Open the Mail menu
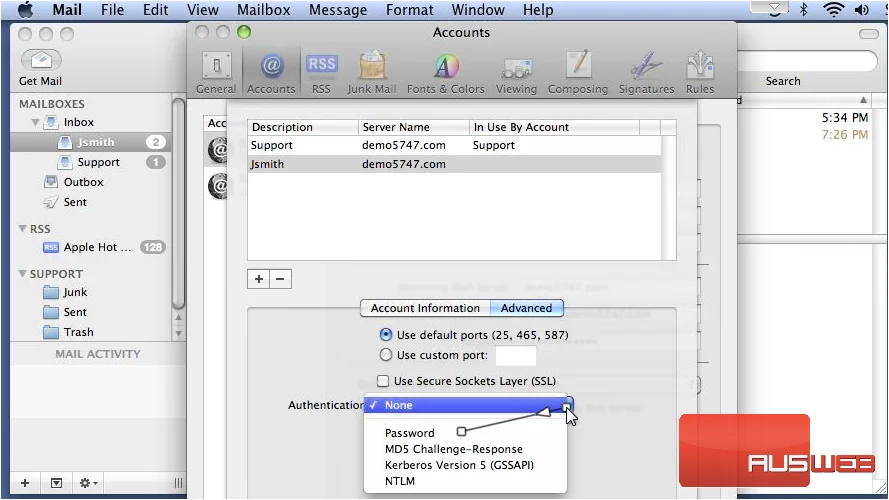 (x=67, y=10)
